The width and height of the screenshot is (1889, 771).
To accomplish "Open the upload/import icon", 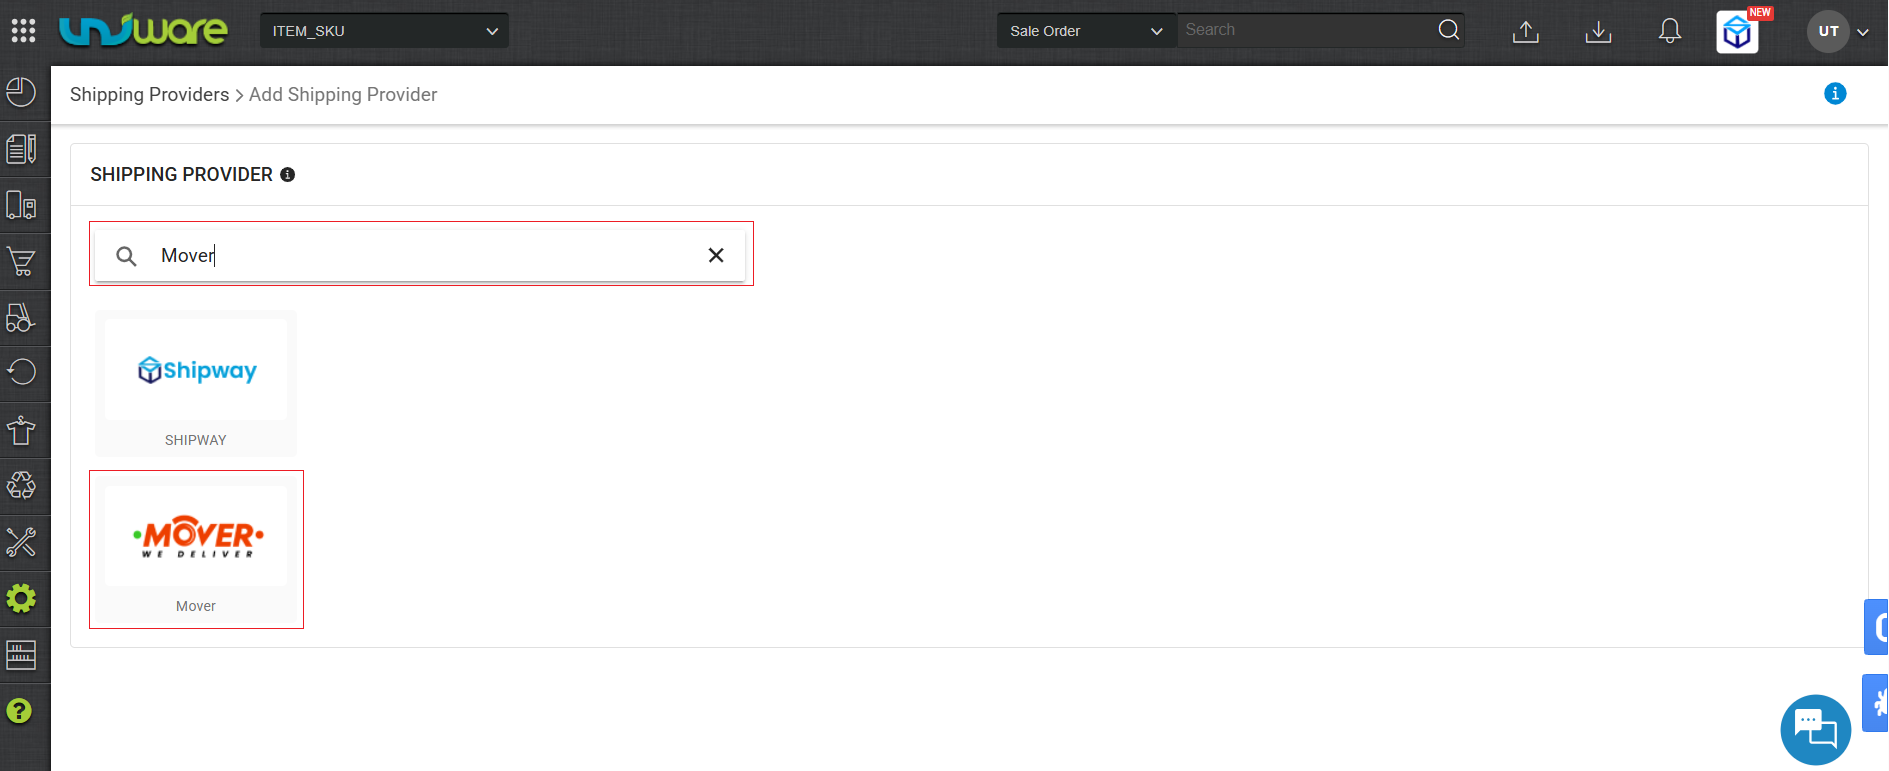I will coord(1526,32).
